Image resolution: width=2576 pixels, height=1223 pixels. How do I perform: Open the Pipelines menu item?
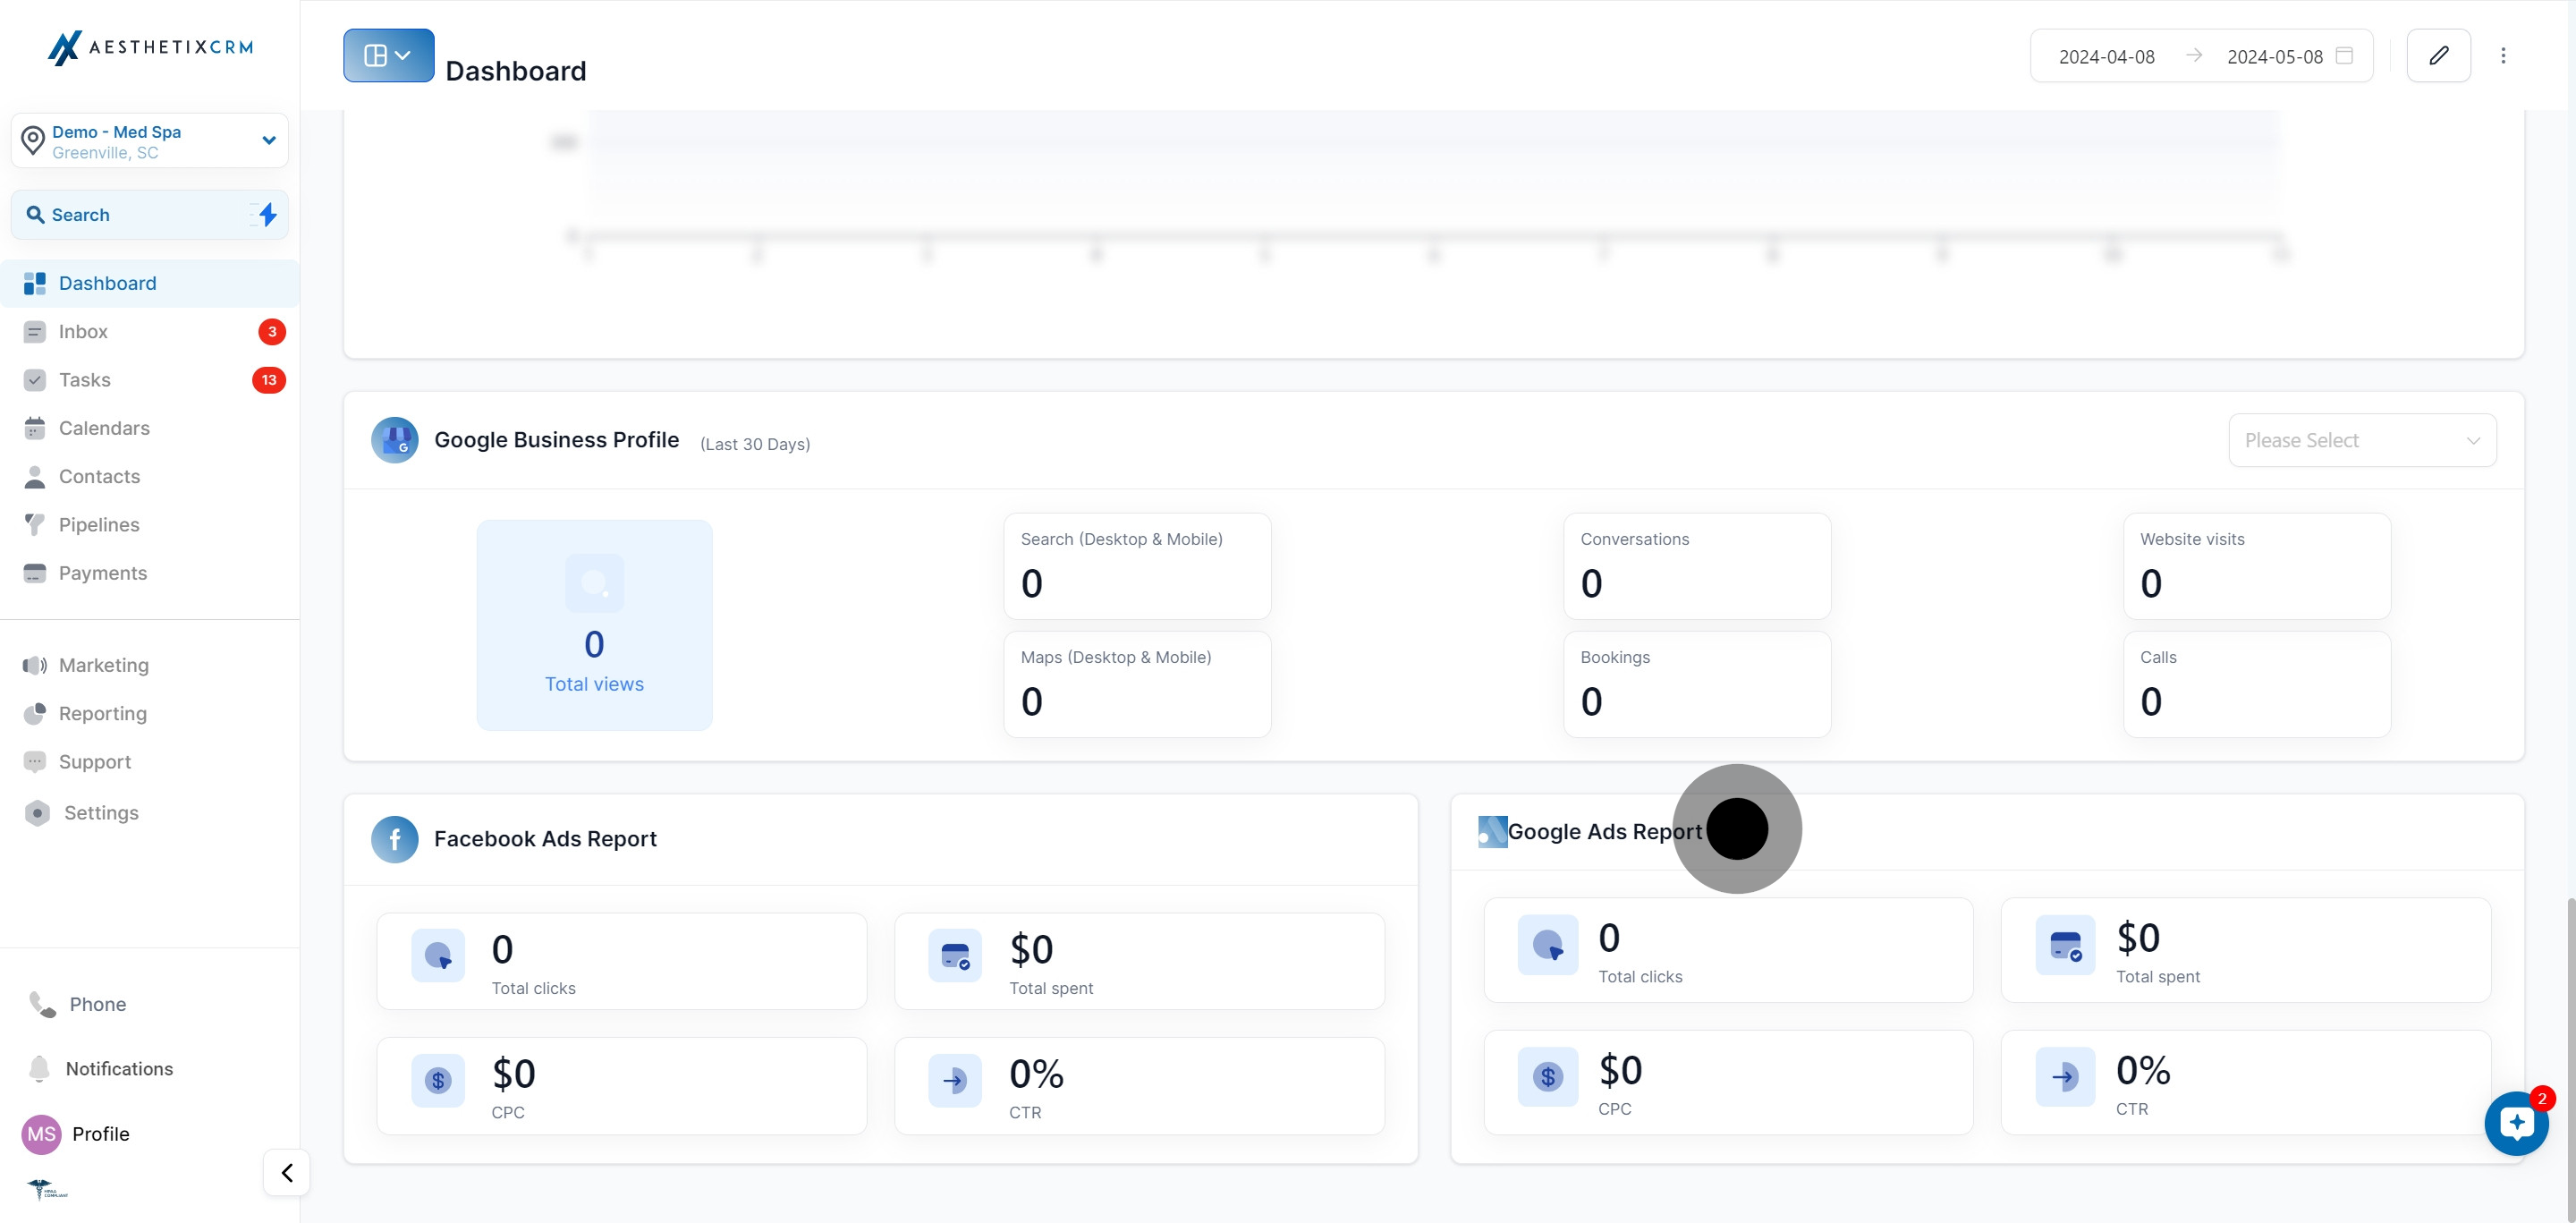pyautogui.click(x=99, y=524)
